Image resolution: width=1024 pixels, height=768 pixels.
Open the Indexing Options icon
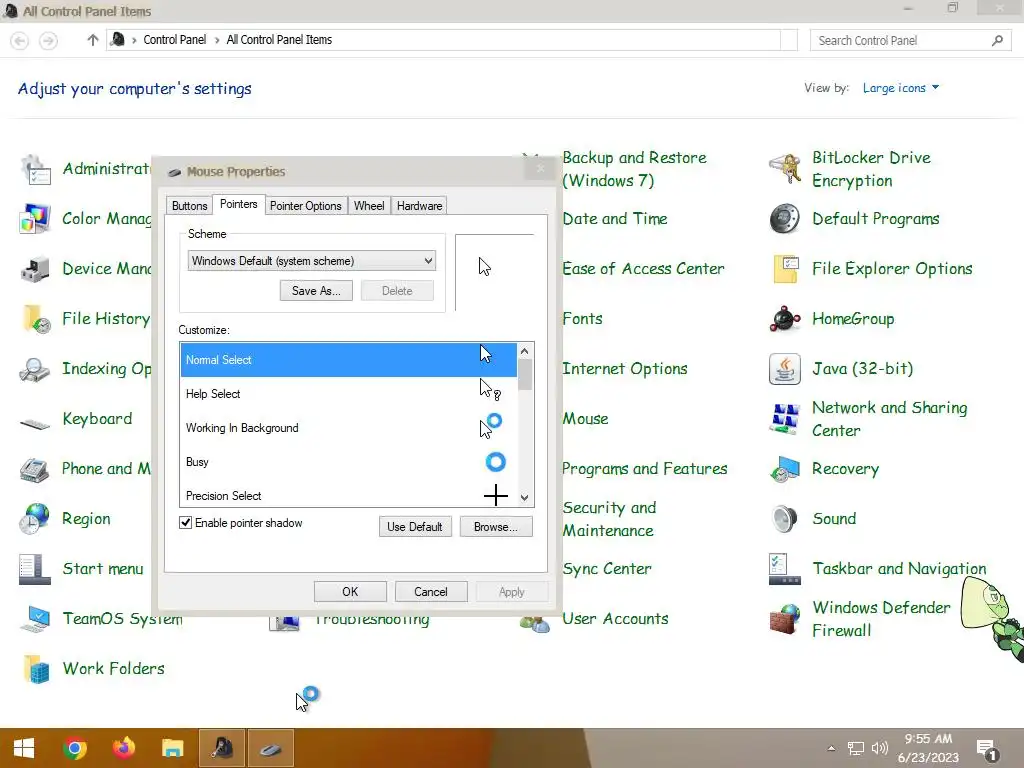pos(35,369)
